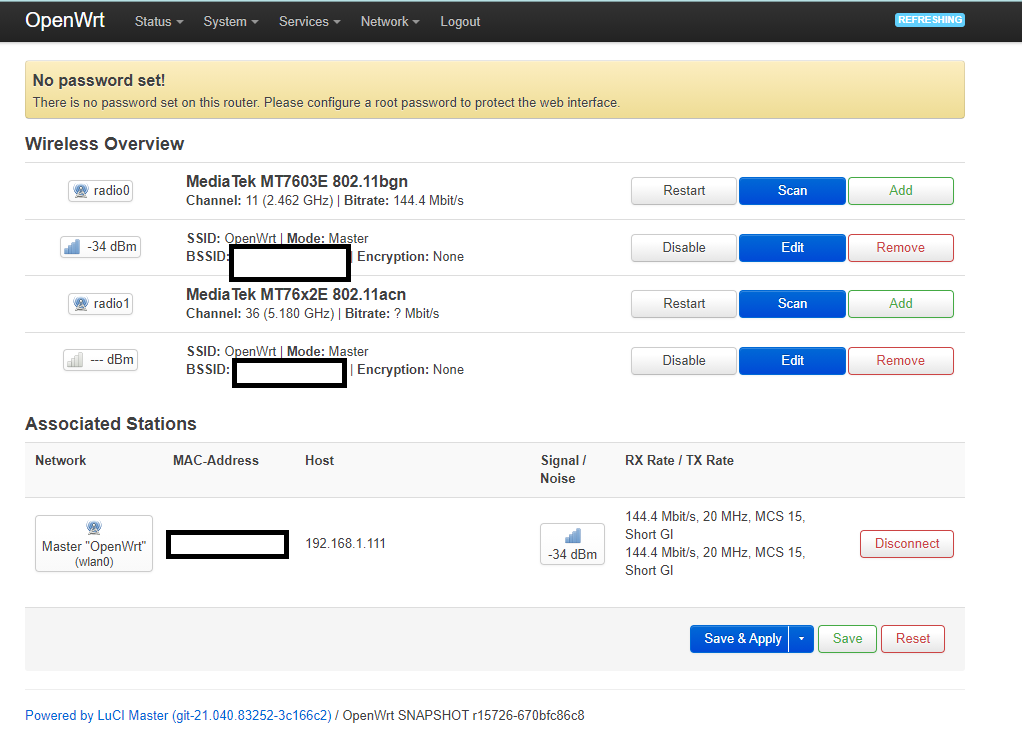The width and height of the screenshot is (1022, 744).
Task: Click the Signal / Noise column header
Action: (563, 469)
